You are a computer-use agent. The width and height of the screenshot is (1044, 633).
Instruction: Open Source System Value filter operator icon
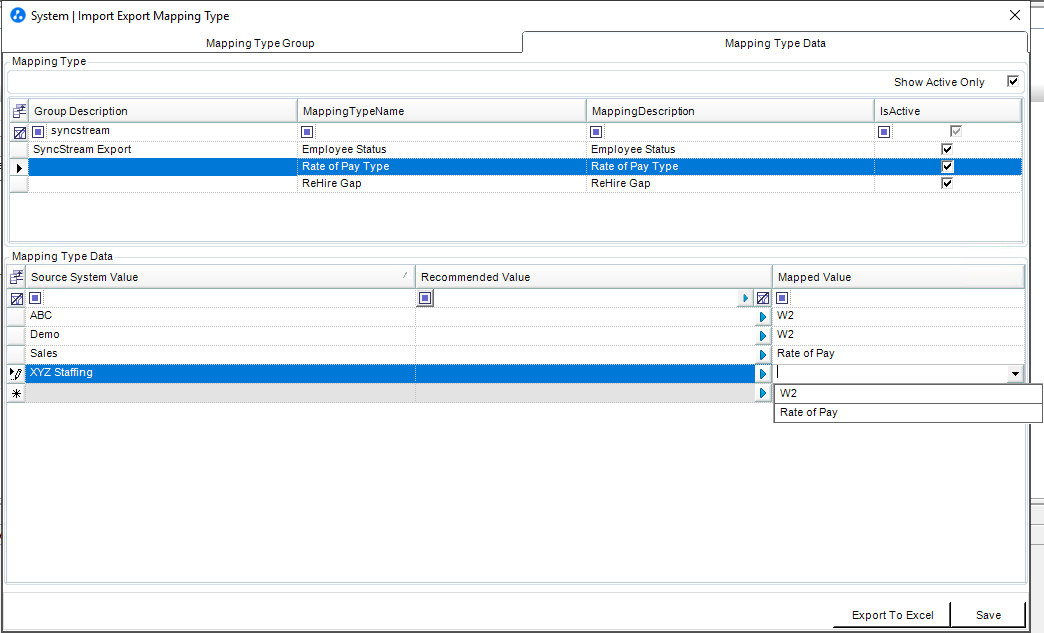click(35, 298)
